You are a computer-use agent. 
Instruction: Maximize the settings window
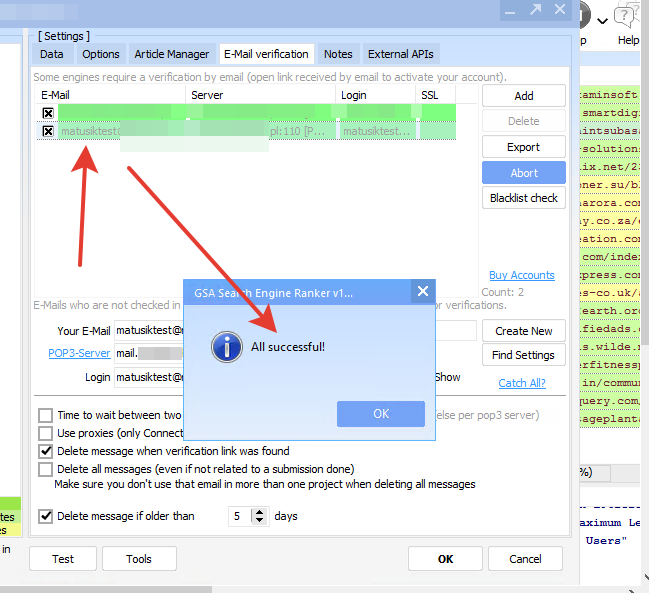coord(535,10)
